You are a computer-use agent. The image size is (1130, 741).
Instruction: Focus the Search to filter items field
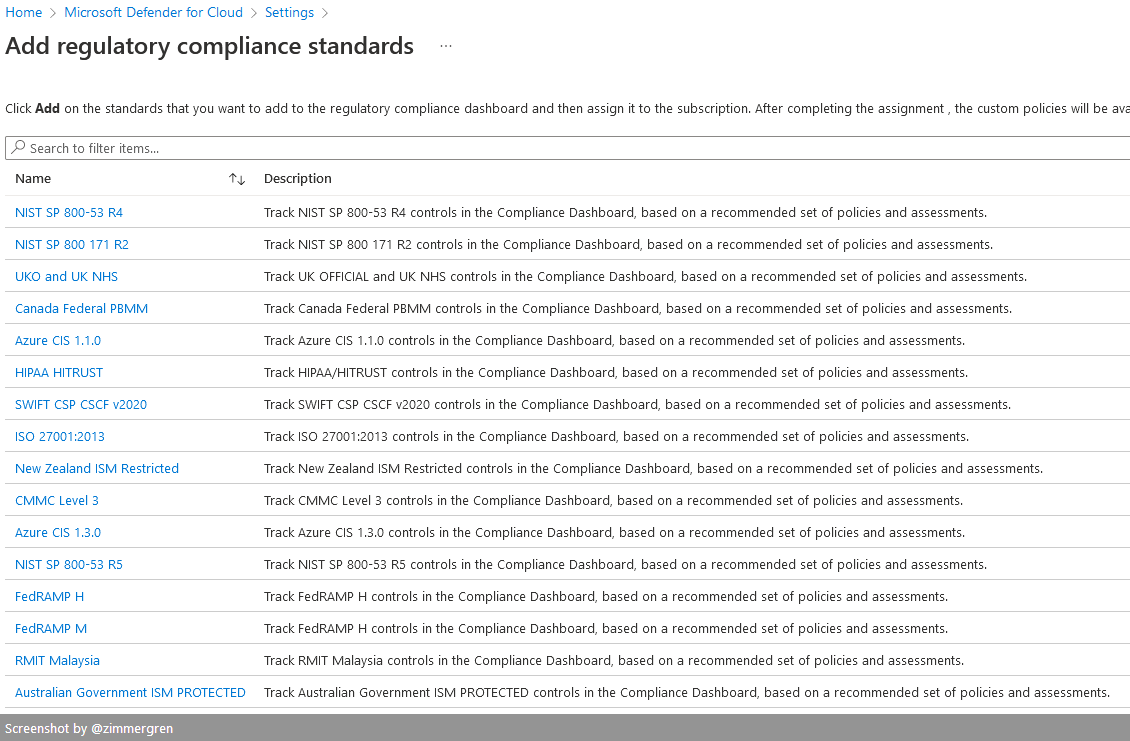(570, 148)
